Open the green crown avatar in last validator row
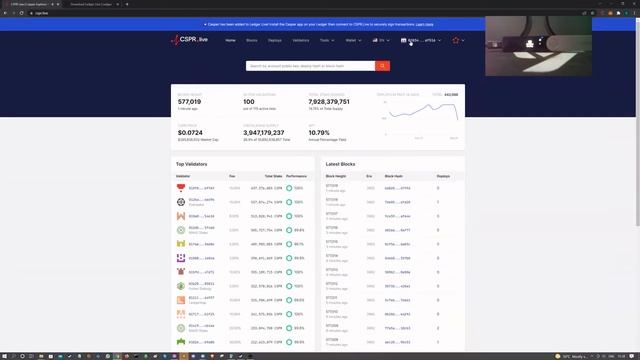The height and width of the screenshot is (360, 640). 181,342
